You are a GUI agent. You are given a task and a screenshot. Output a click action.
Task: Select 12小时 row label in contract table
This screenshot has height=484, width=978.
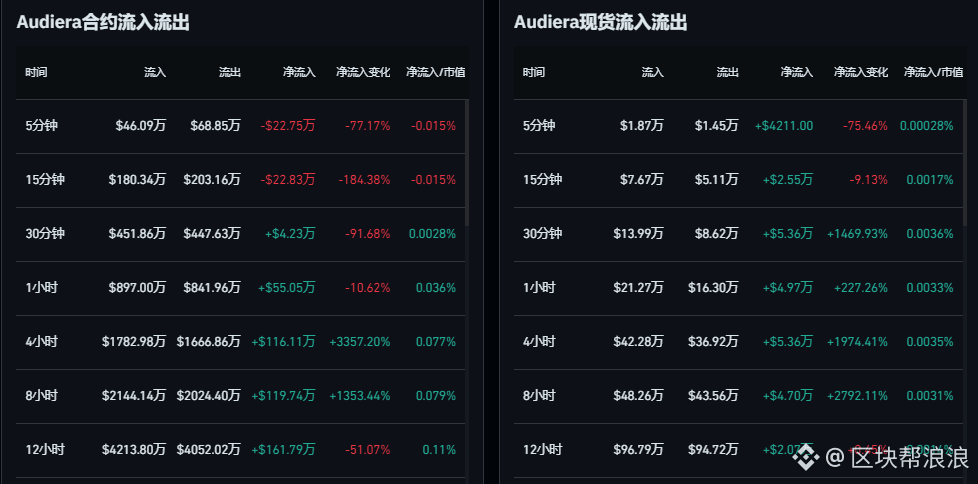click(x=45, y=450)
